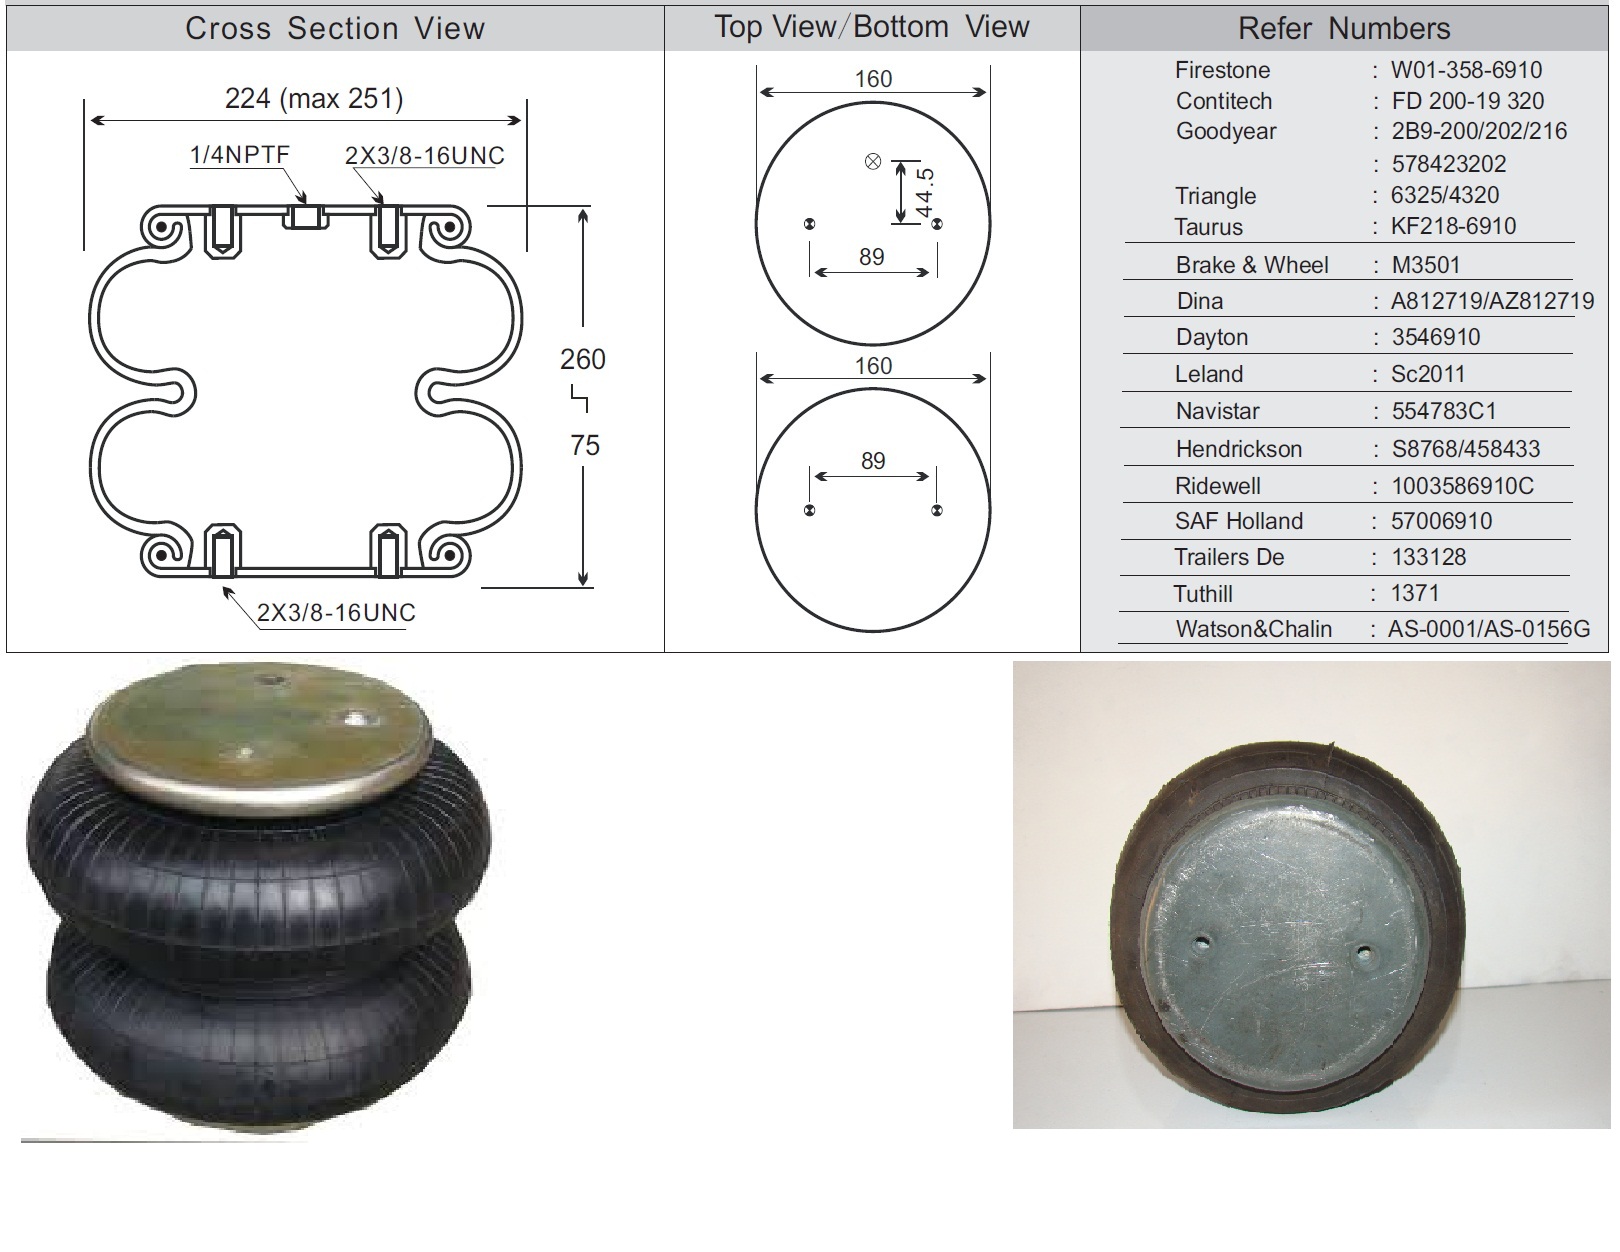Click the top view 160 diameter label
1620x1252 pixels.
873,79
